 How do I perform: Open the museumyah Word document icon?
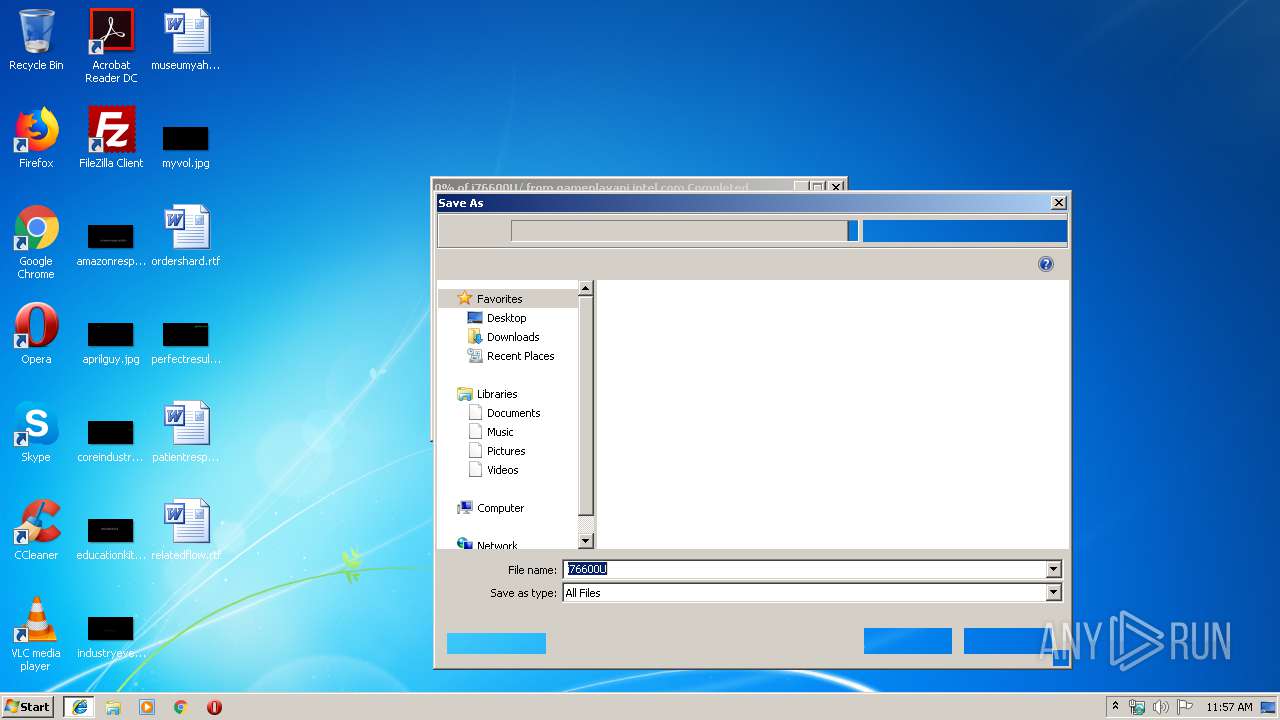pos(186,41)
